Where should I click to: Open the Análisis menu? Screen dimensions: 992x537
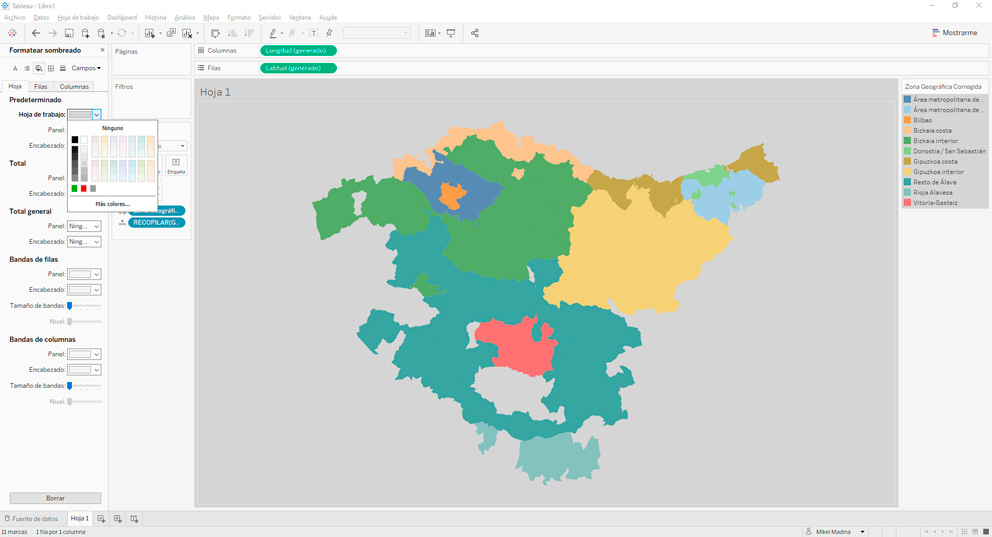(185, 18)
